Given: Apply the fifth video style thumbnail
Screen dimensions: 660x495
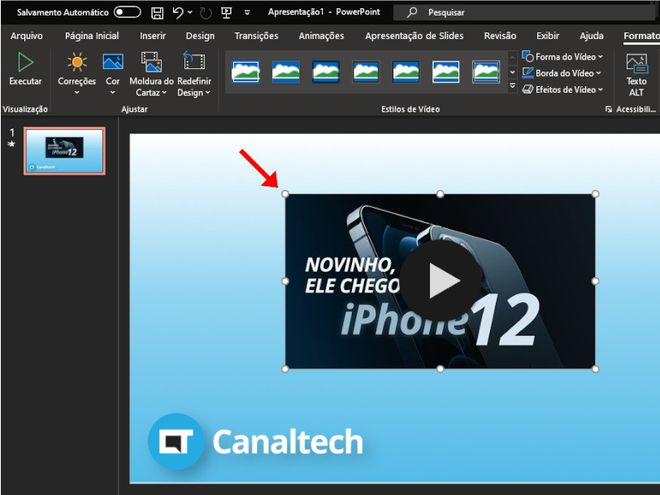Looking at the screenshot, I should (406, 72).
